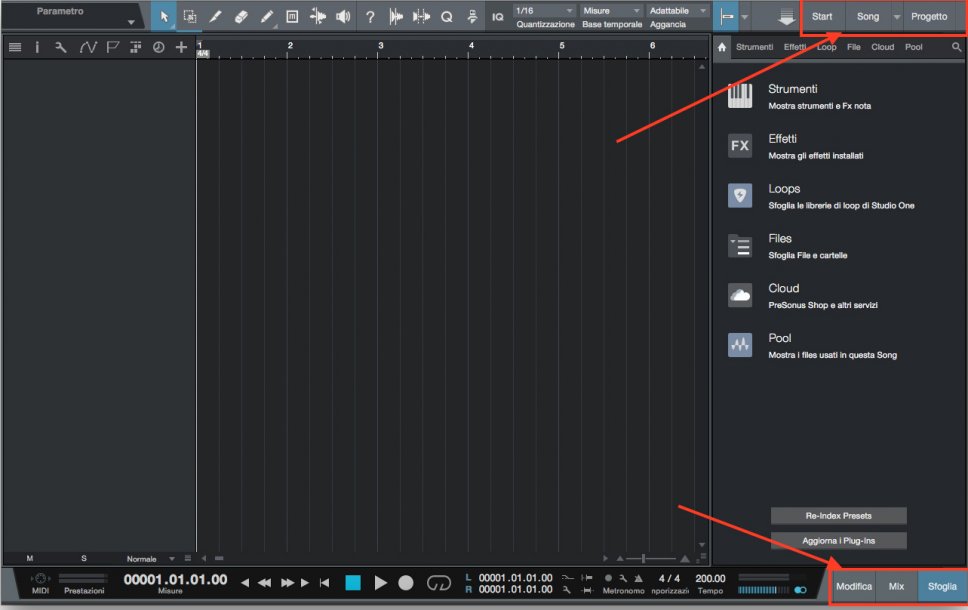Select the Arrow tool in toolbar
This screenshot has width=968, height=610.
164,16
